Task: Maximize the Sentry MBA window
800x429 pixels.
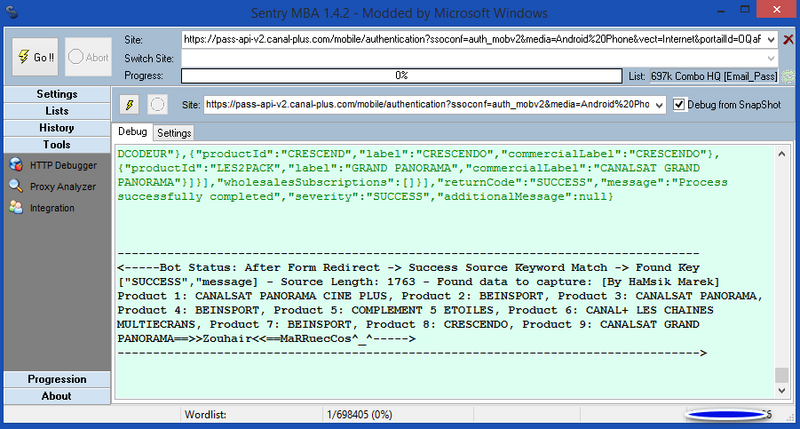Action: click(745, 10)
